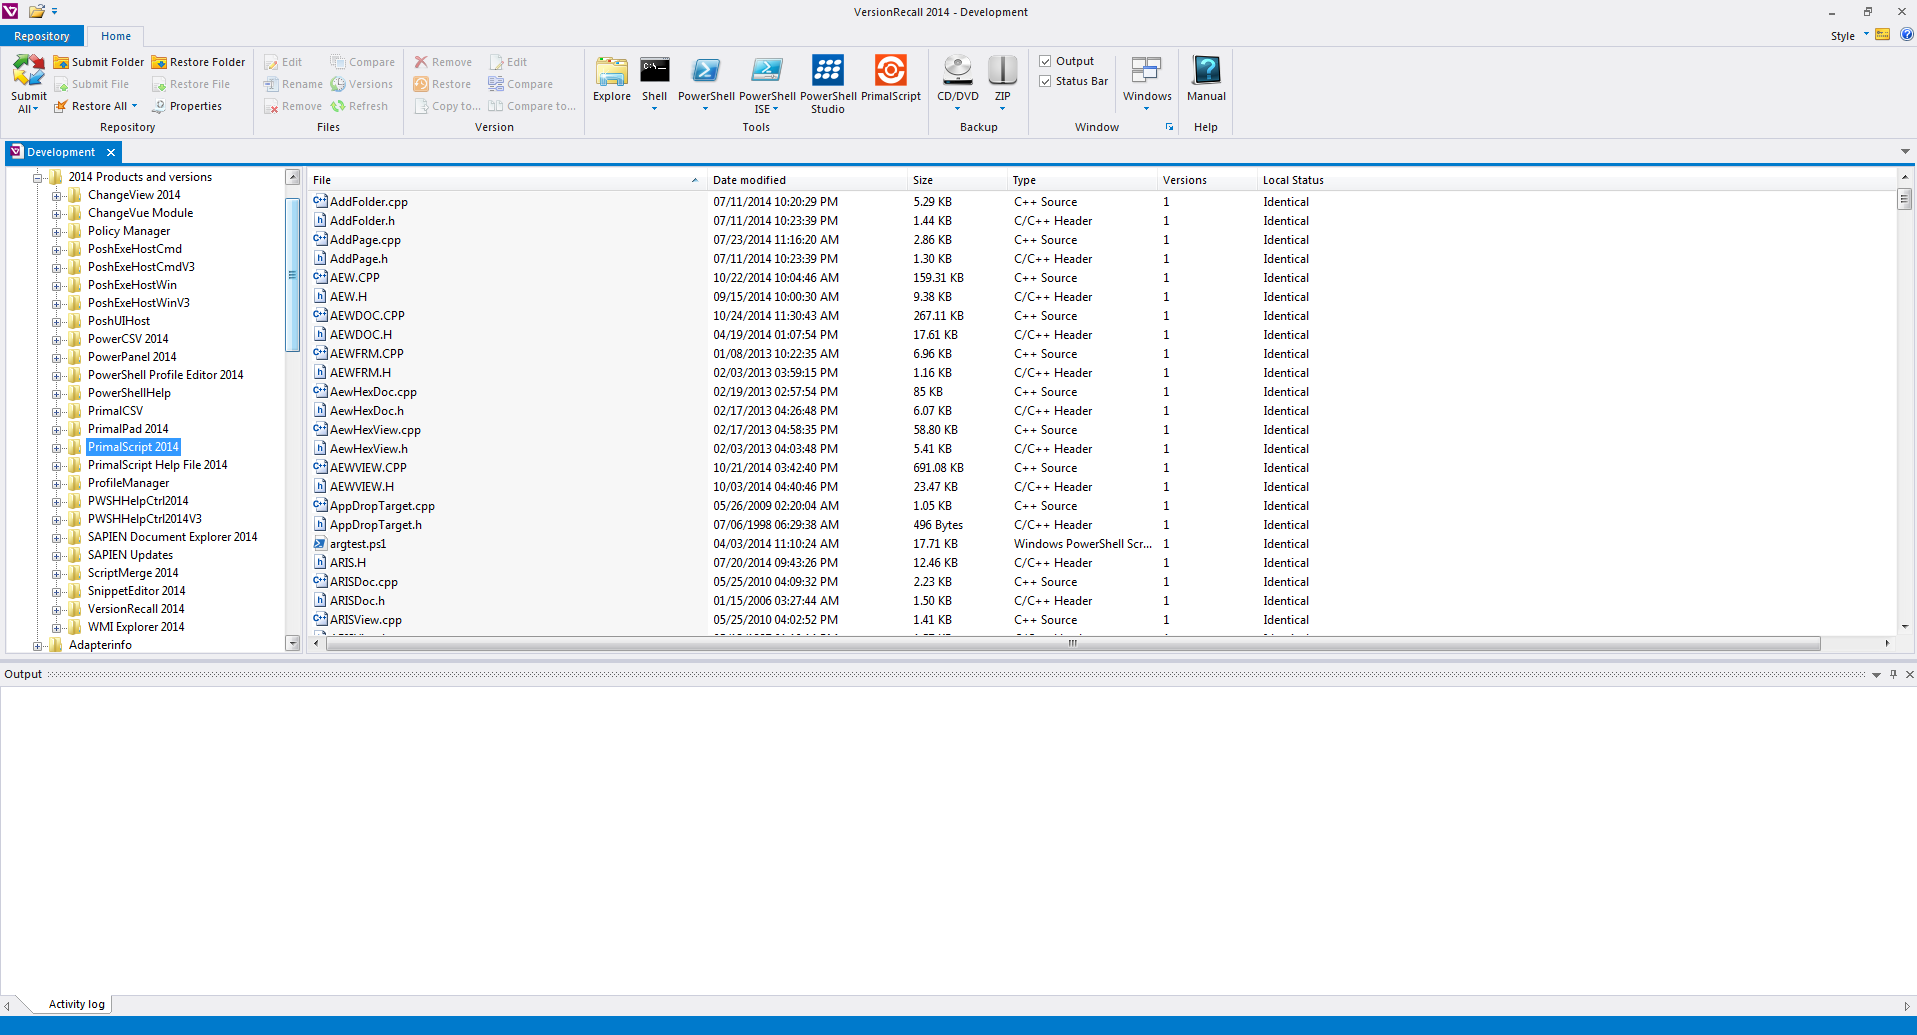Expand the PrimalScript 2014 tree node

57,447
